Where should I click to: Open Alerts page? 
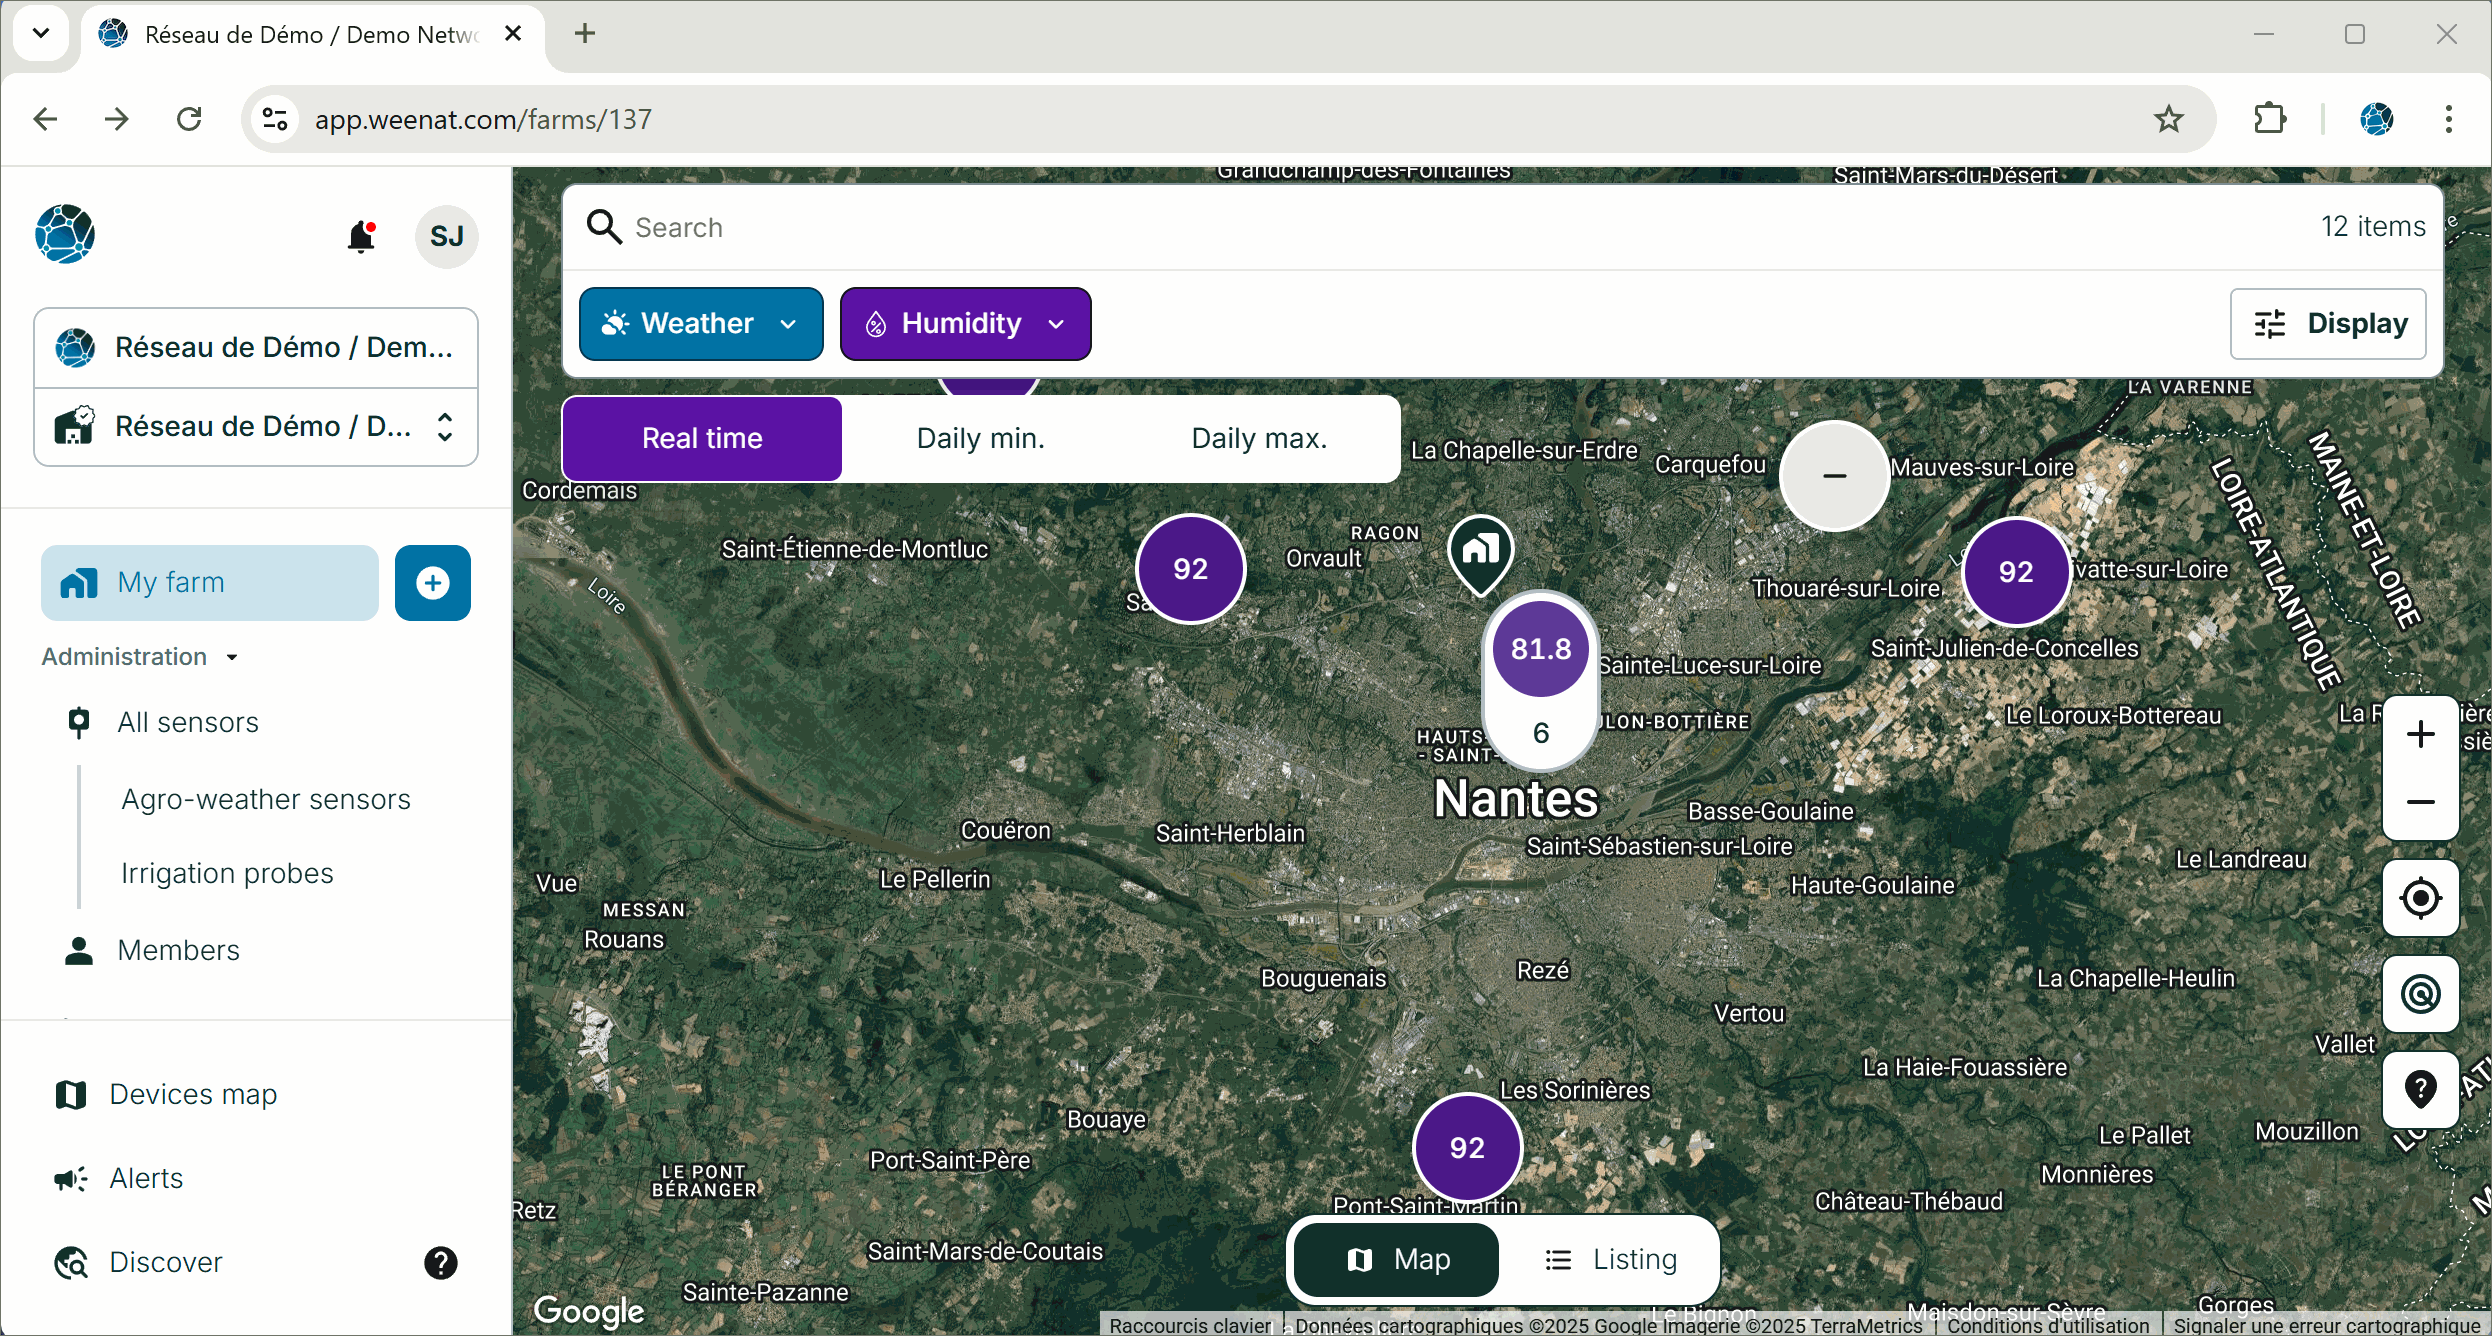pyautogui.click(x=146, y=1179)
